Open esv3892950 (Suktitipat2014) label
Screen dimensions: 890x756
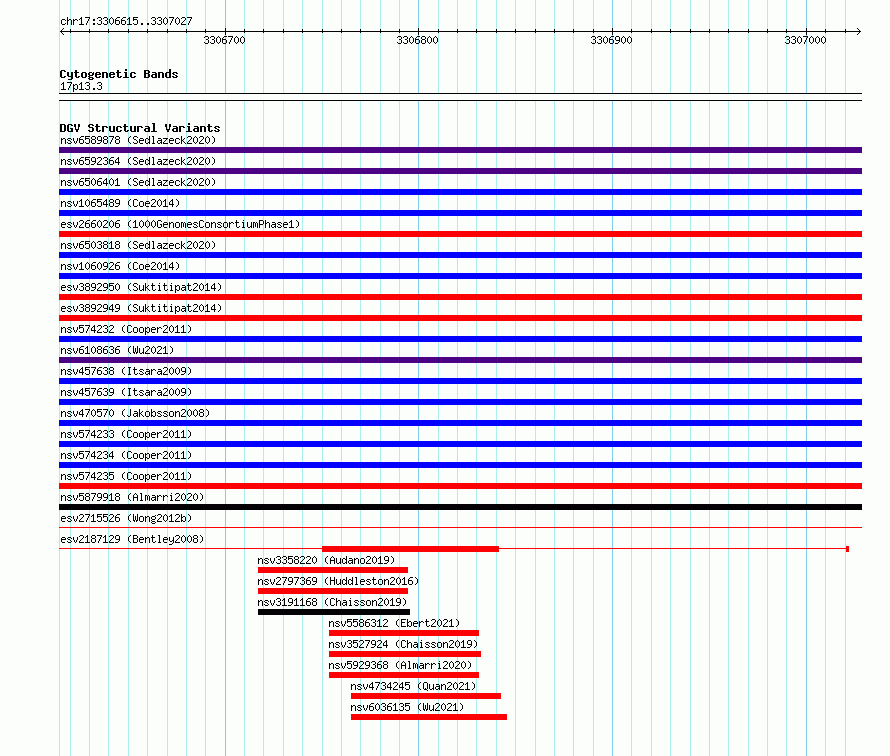click(x=141, y=287)
